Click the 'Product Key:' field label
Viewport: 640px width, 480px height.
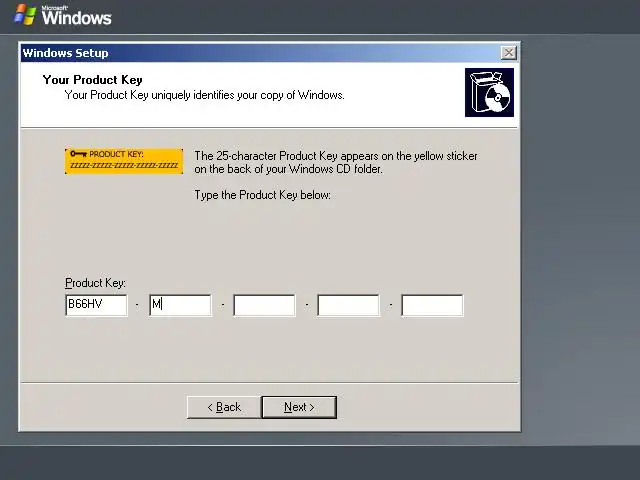tap(96, 283)
